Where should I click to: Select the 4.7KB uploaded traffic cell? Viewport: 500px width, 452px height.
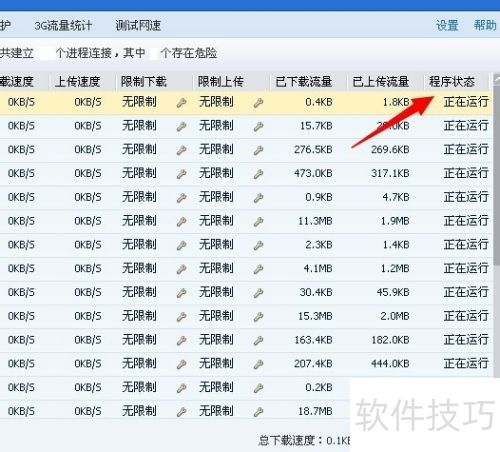[396, 197]
